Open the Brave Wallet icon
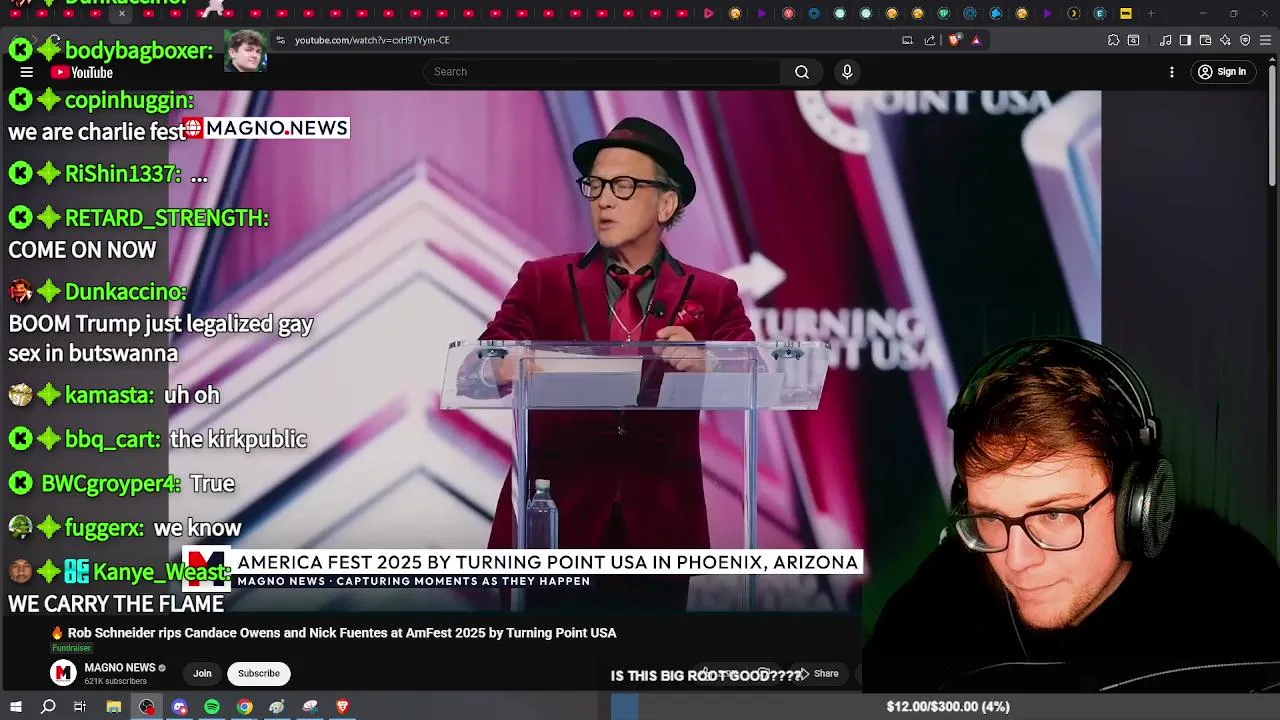The height and width of the screenshot is (720, 1280). coord(1205,40)
